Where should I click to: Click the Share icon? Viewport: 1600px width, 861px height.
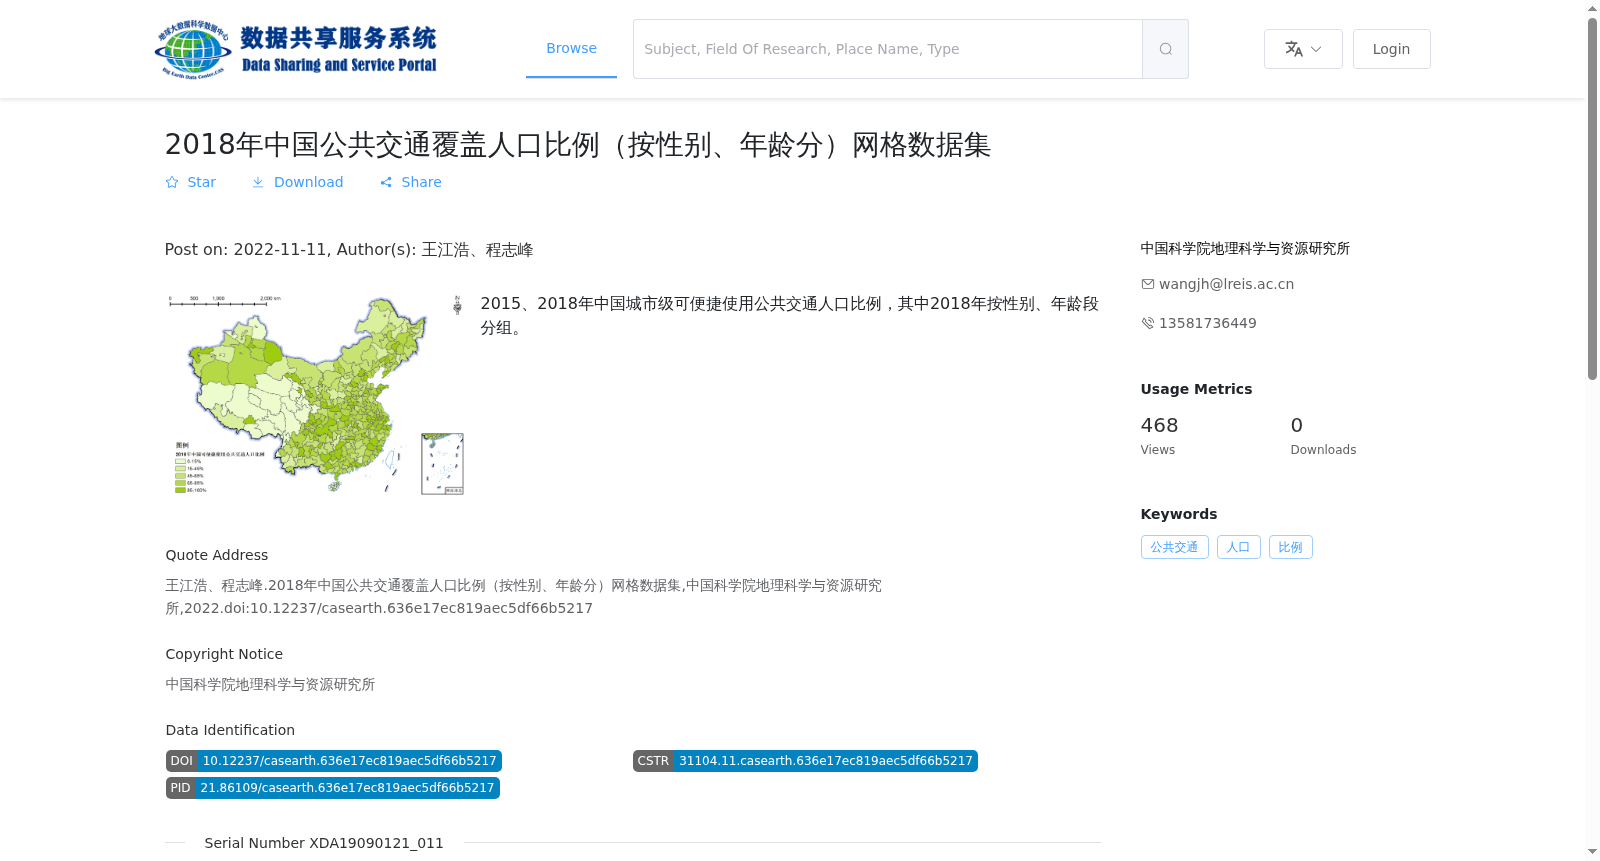[x=386, y=182]
